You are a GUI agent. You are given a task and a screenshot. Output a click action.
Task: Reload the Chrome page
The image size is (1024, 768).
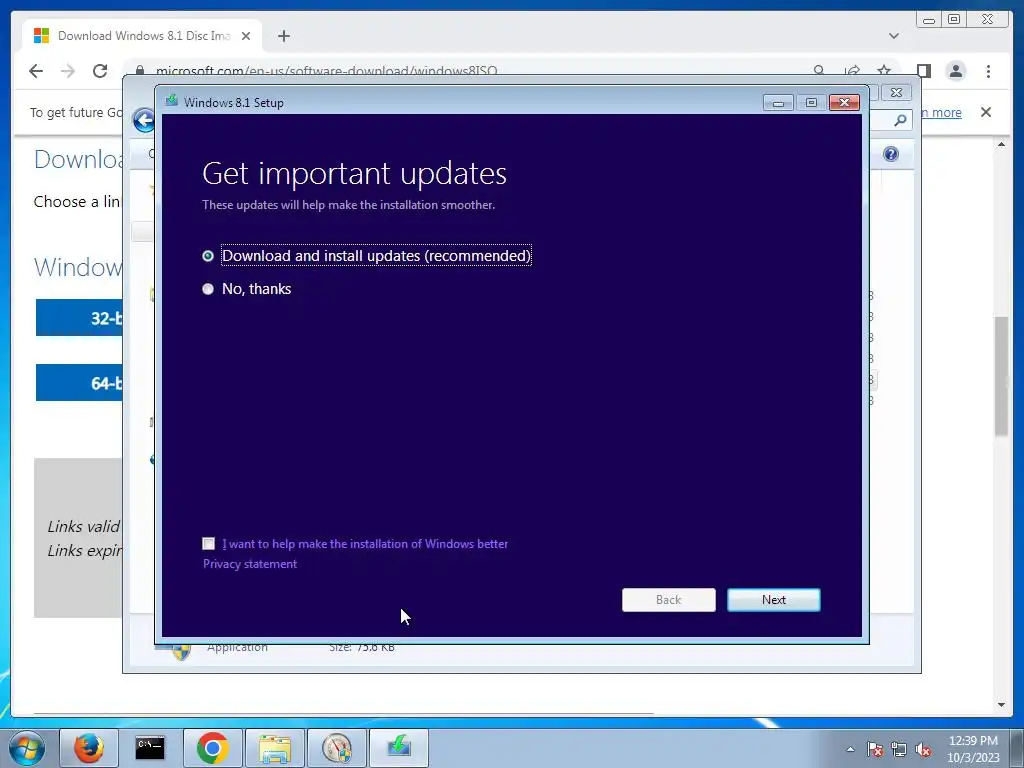click(x=100, y=71)
